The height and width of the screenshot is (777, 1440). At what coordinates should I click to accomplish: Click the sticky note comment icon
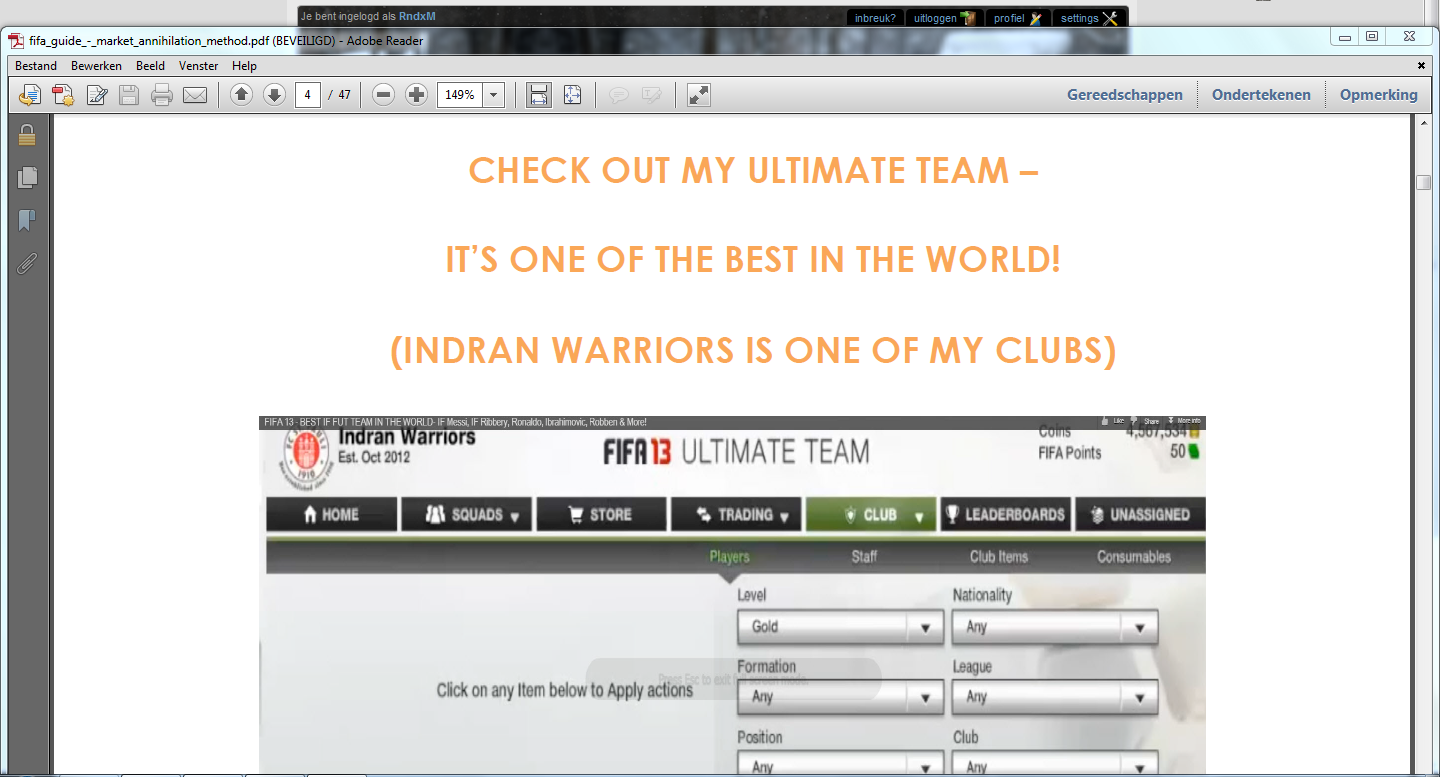[x=619, y=95]
